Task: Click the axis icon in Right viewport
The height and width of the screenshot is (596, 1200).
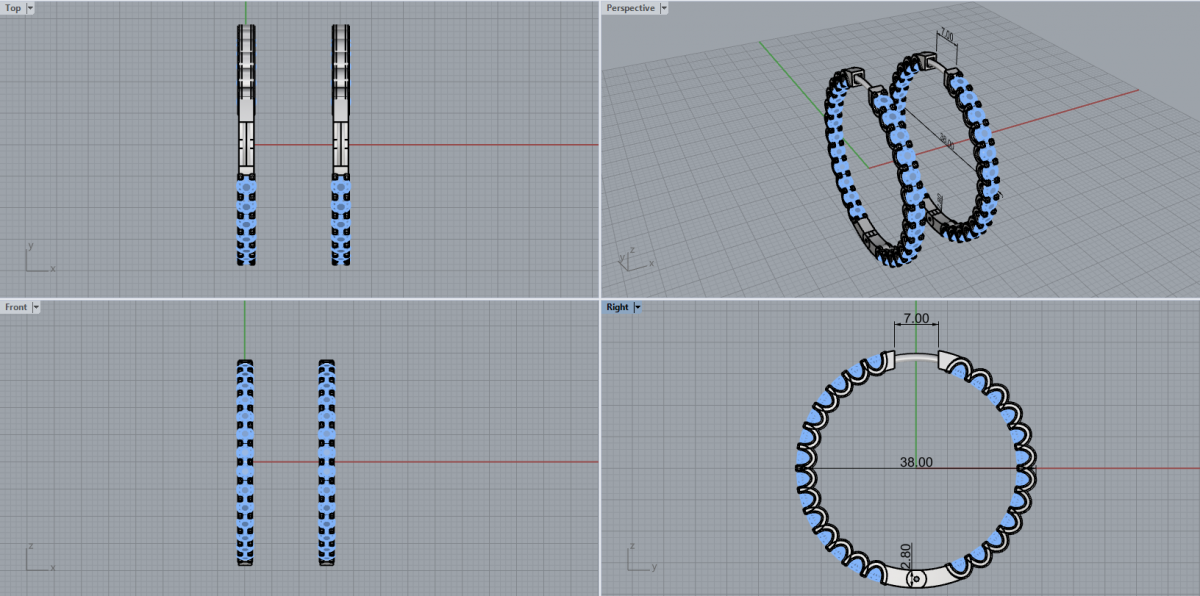Action: pos(636,558)
